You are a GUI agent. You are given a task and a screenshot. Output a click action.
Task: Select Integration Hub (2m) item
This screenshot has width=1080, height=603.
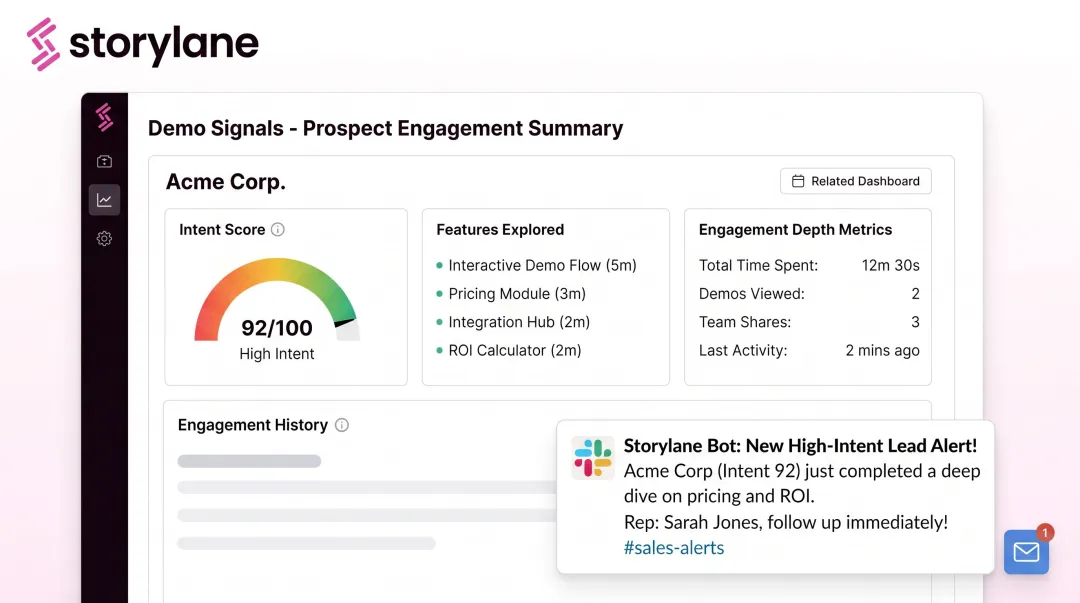513,322
